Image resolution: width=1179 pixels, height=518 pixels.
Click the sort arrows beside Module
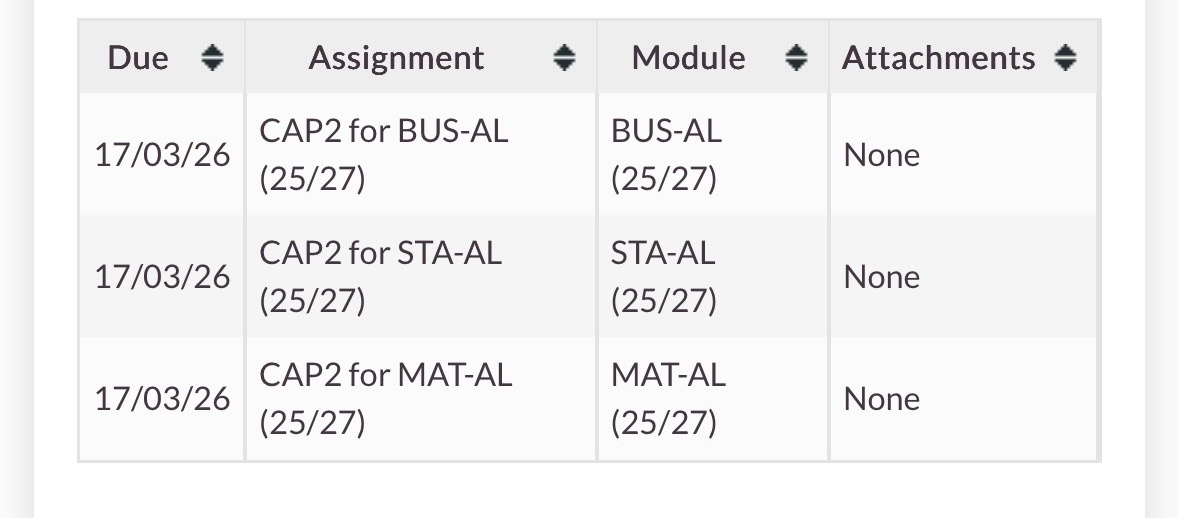coord(796,59)
